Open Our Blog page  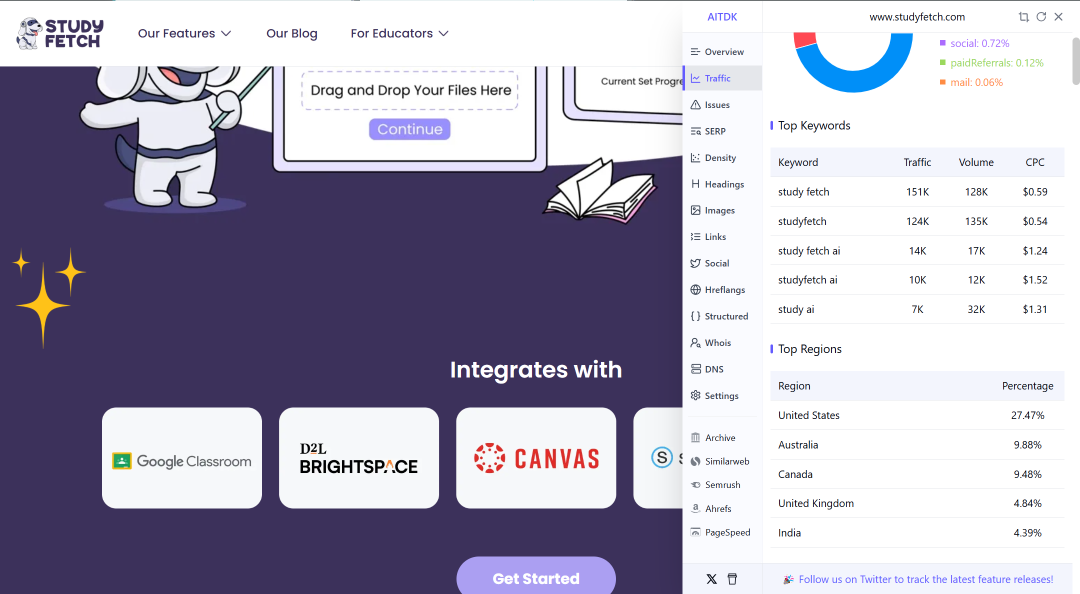292,33
